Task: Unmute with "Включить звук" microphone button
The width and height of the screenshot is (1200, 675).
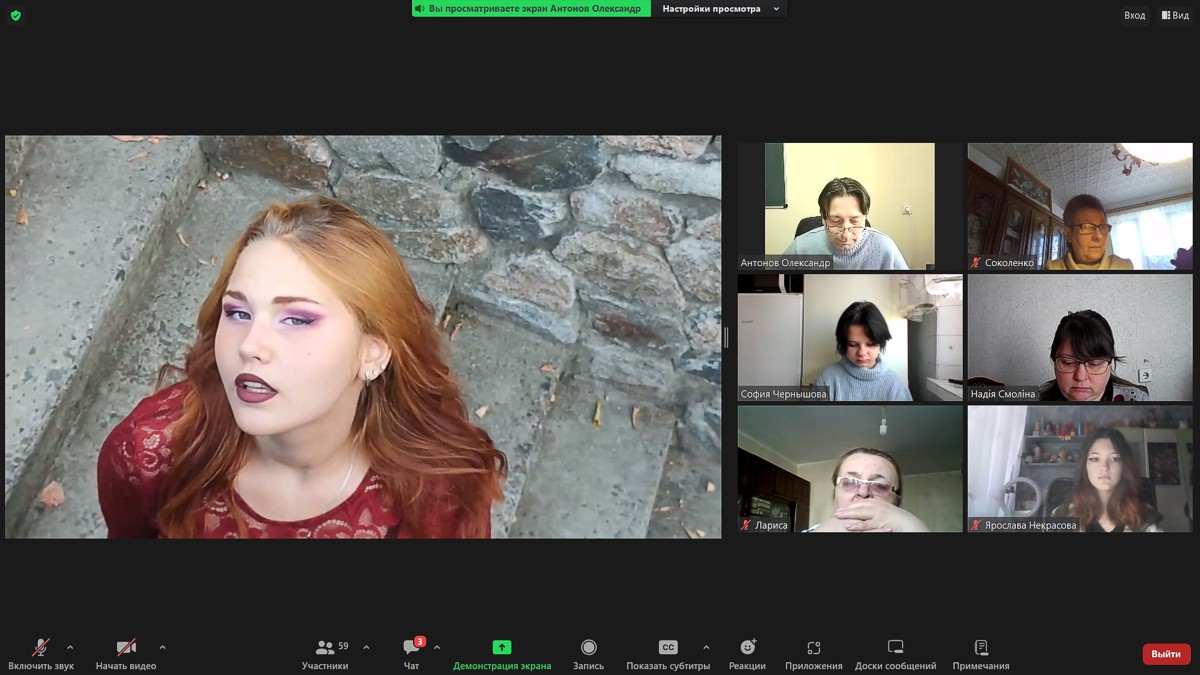Action: [x=41, y=654]
